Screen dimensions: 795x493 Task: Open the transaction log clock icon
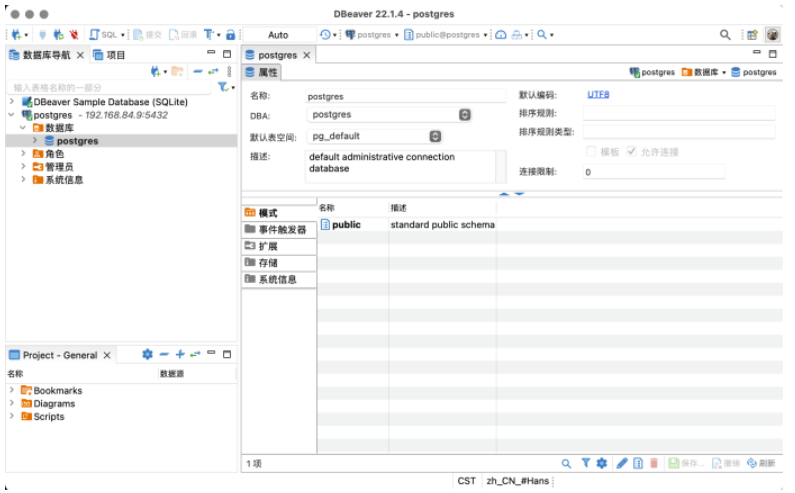(x=326, y=34)
